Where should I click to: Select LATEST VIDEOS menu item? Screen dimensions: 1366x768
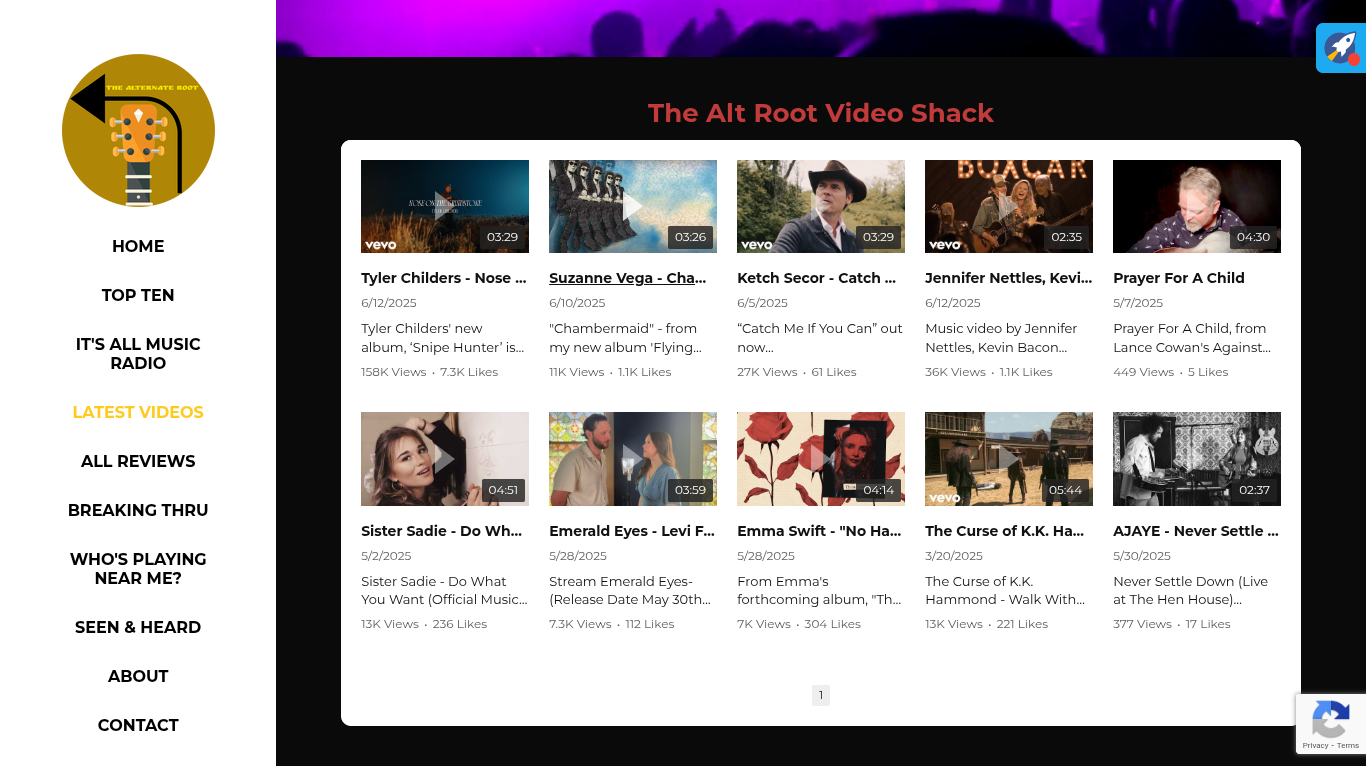click(x=138, y=412)
